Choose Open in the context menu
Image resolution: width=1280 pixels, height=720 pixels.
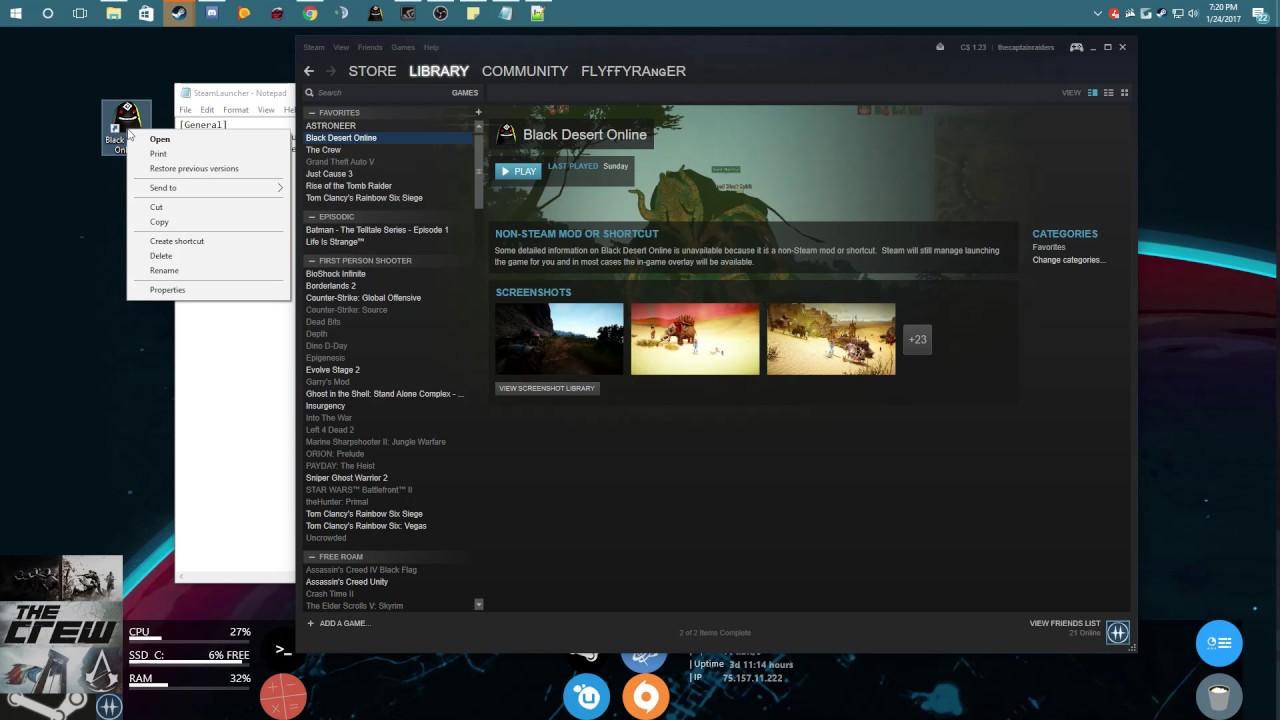pos(208,139)
